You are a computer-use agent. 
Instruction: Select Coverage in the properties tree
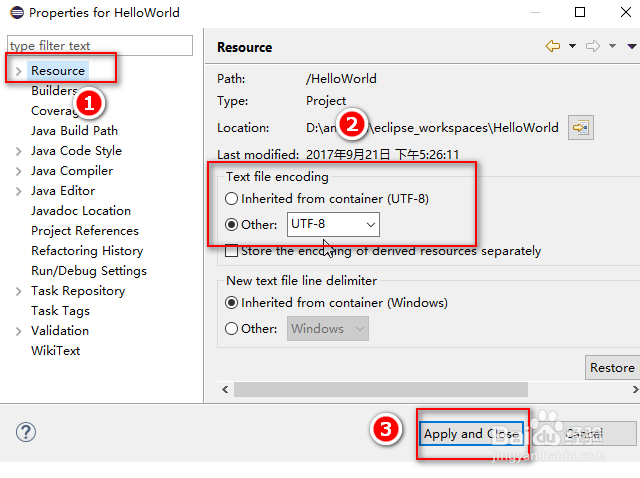tap(55, 111)
